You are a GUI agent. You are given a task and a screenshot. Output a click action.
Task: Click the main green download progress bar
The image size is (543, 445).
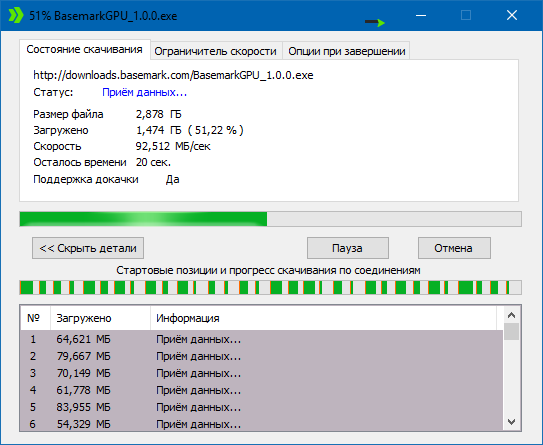pyautogui.click(x=270, y=219)
